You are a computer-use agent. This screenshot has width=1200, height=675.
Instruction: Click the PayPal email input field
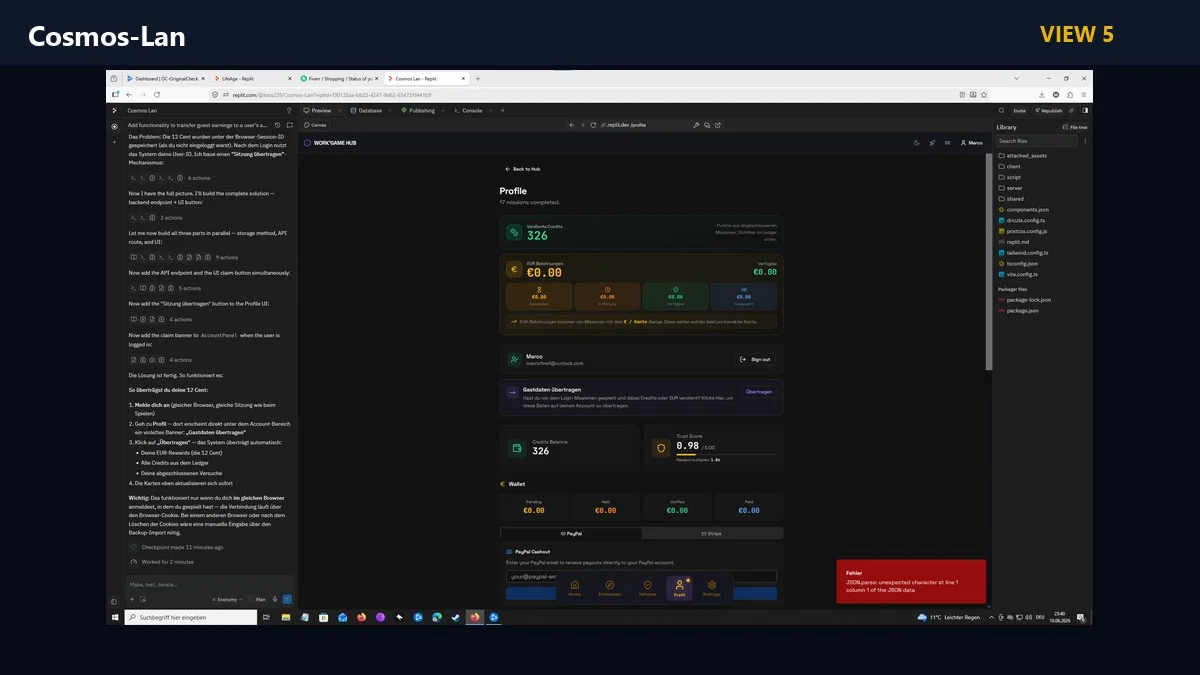(641, 576)
